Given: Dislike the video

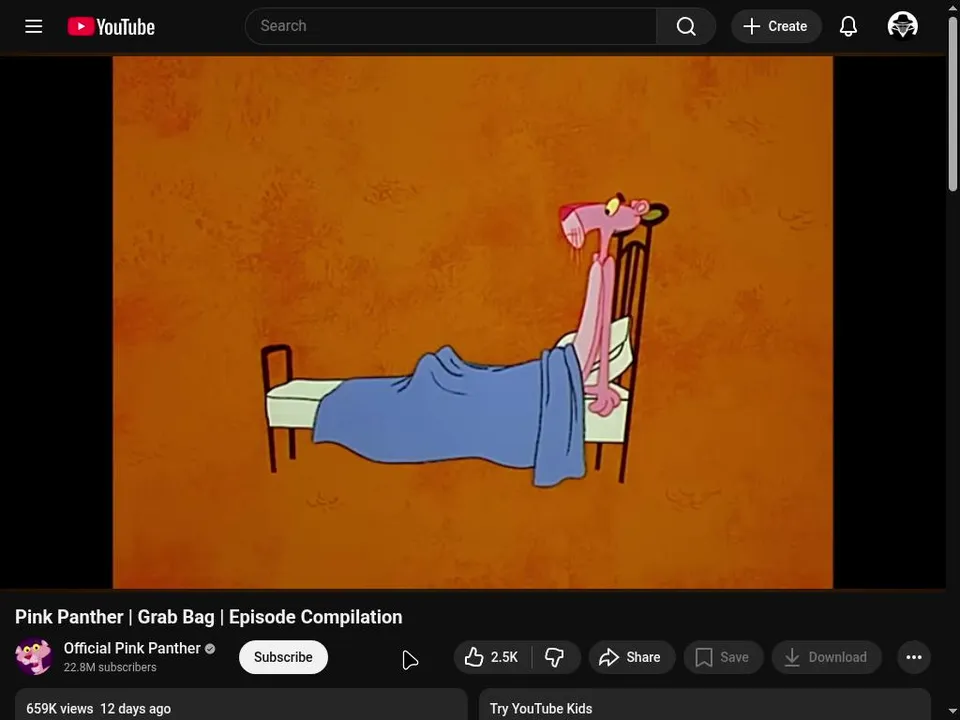Looking at the screenshot, I should 555,657.
